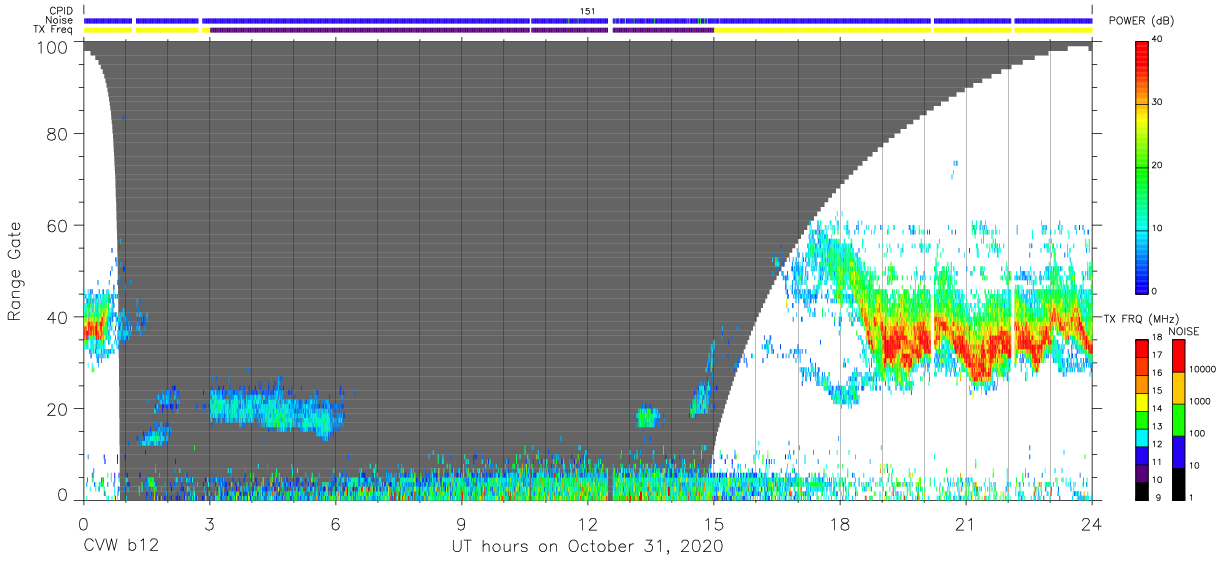The height and width of the screenshot is (567, 1228).
Task: Click the 'TX Freq' row label
Action: coord(54,30)
